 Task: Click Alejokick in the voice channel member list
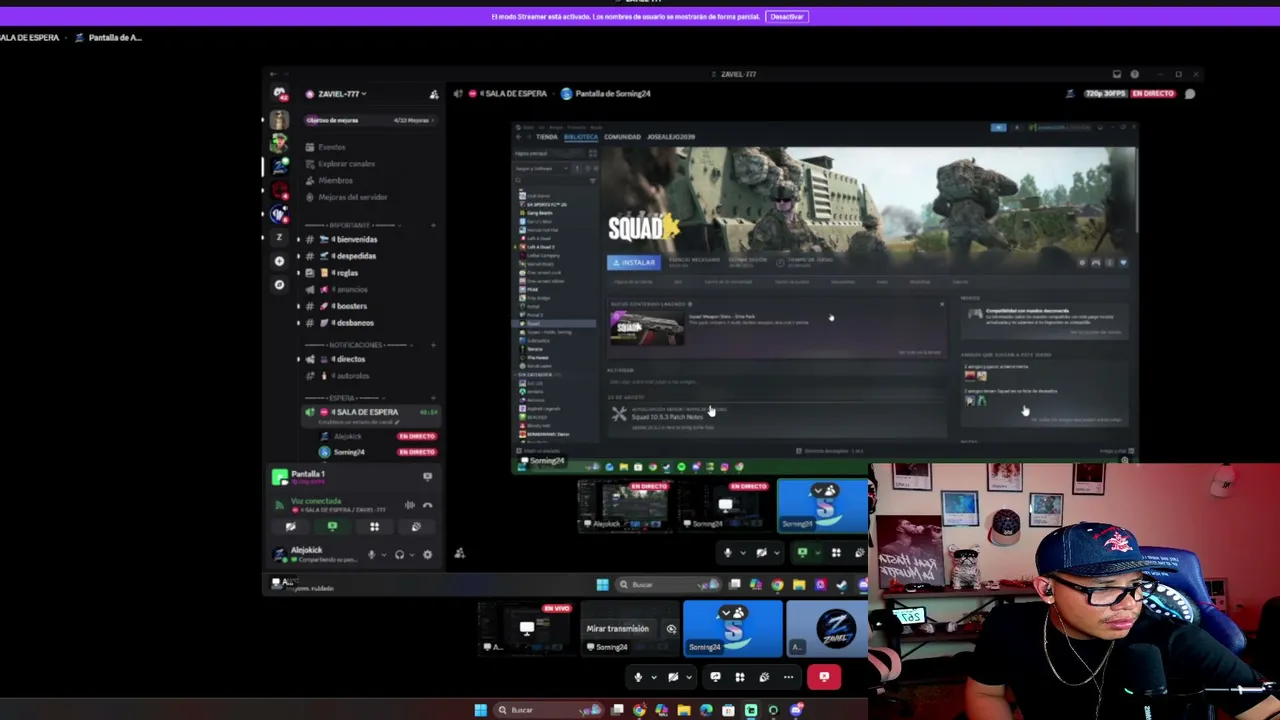[x=348, y=437]
